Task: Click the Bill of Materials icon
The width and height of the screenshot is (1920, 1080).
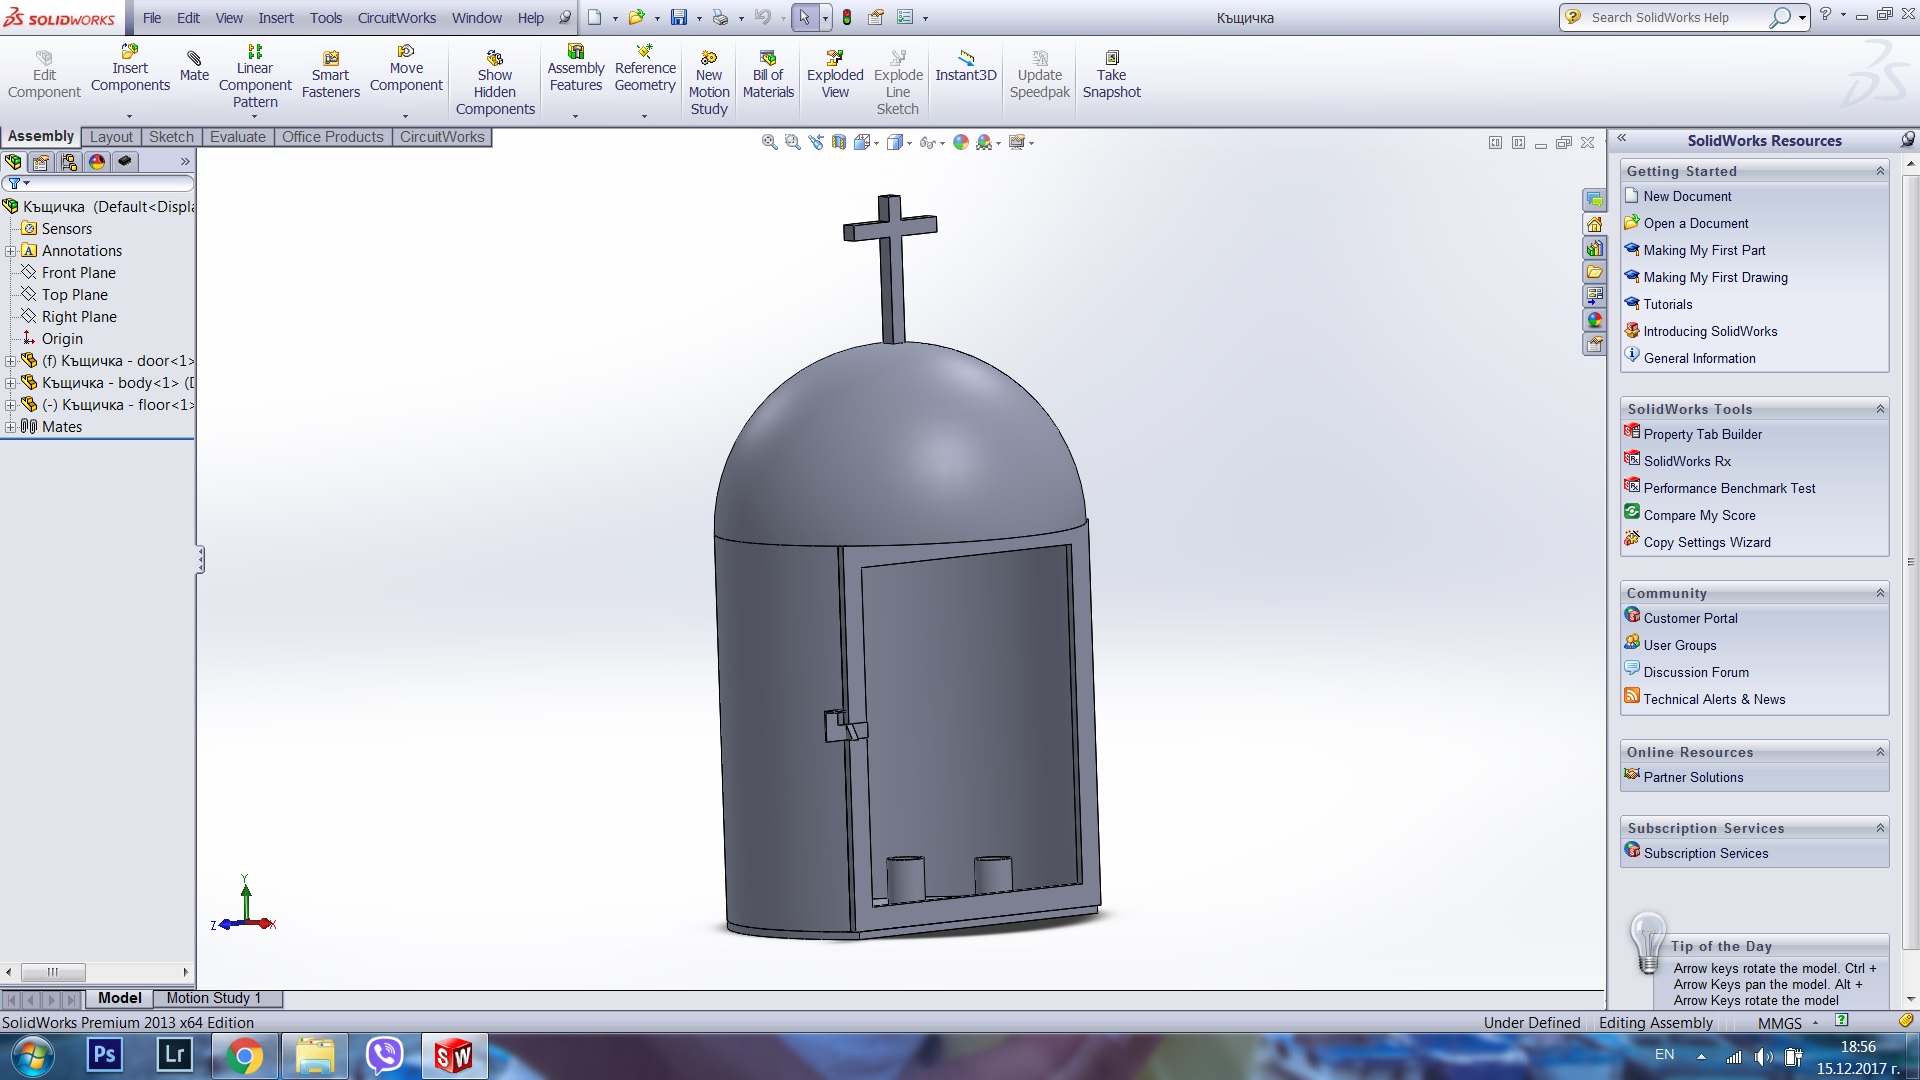Action: (x=768, y=74)
